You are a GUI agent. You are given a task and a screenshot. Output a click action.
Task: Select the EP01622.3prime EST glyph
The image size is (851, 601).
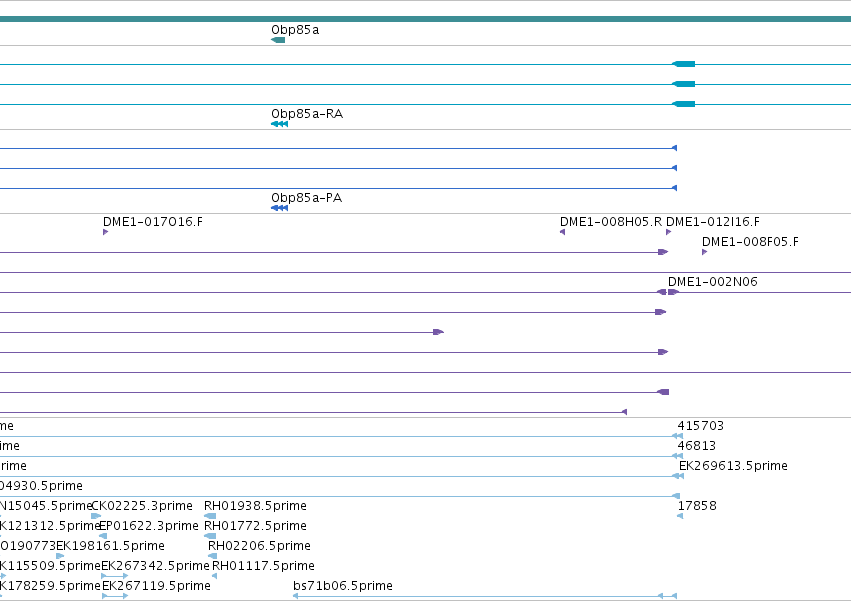coord(103,536)
